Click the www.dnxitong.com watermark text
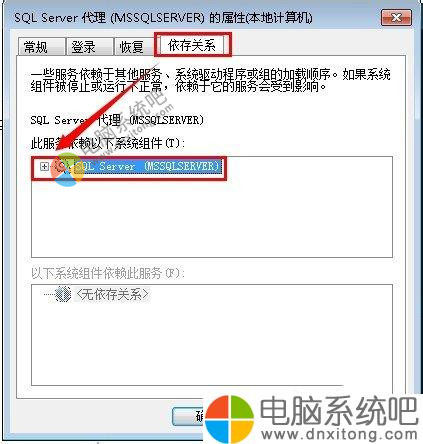Screen dimensions: 423x444 (x=339, y=435)
